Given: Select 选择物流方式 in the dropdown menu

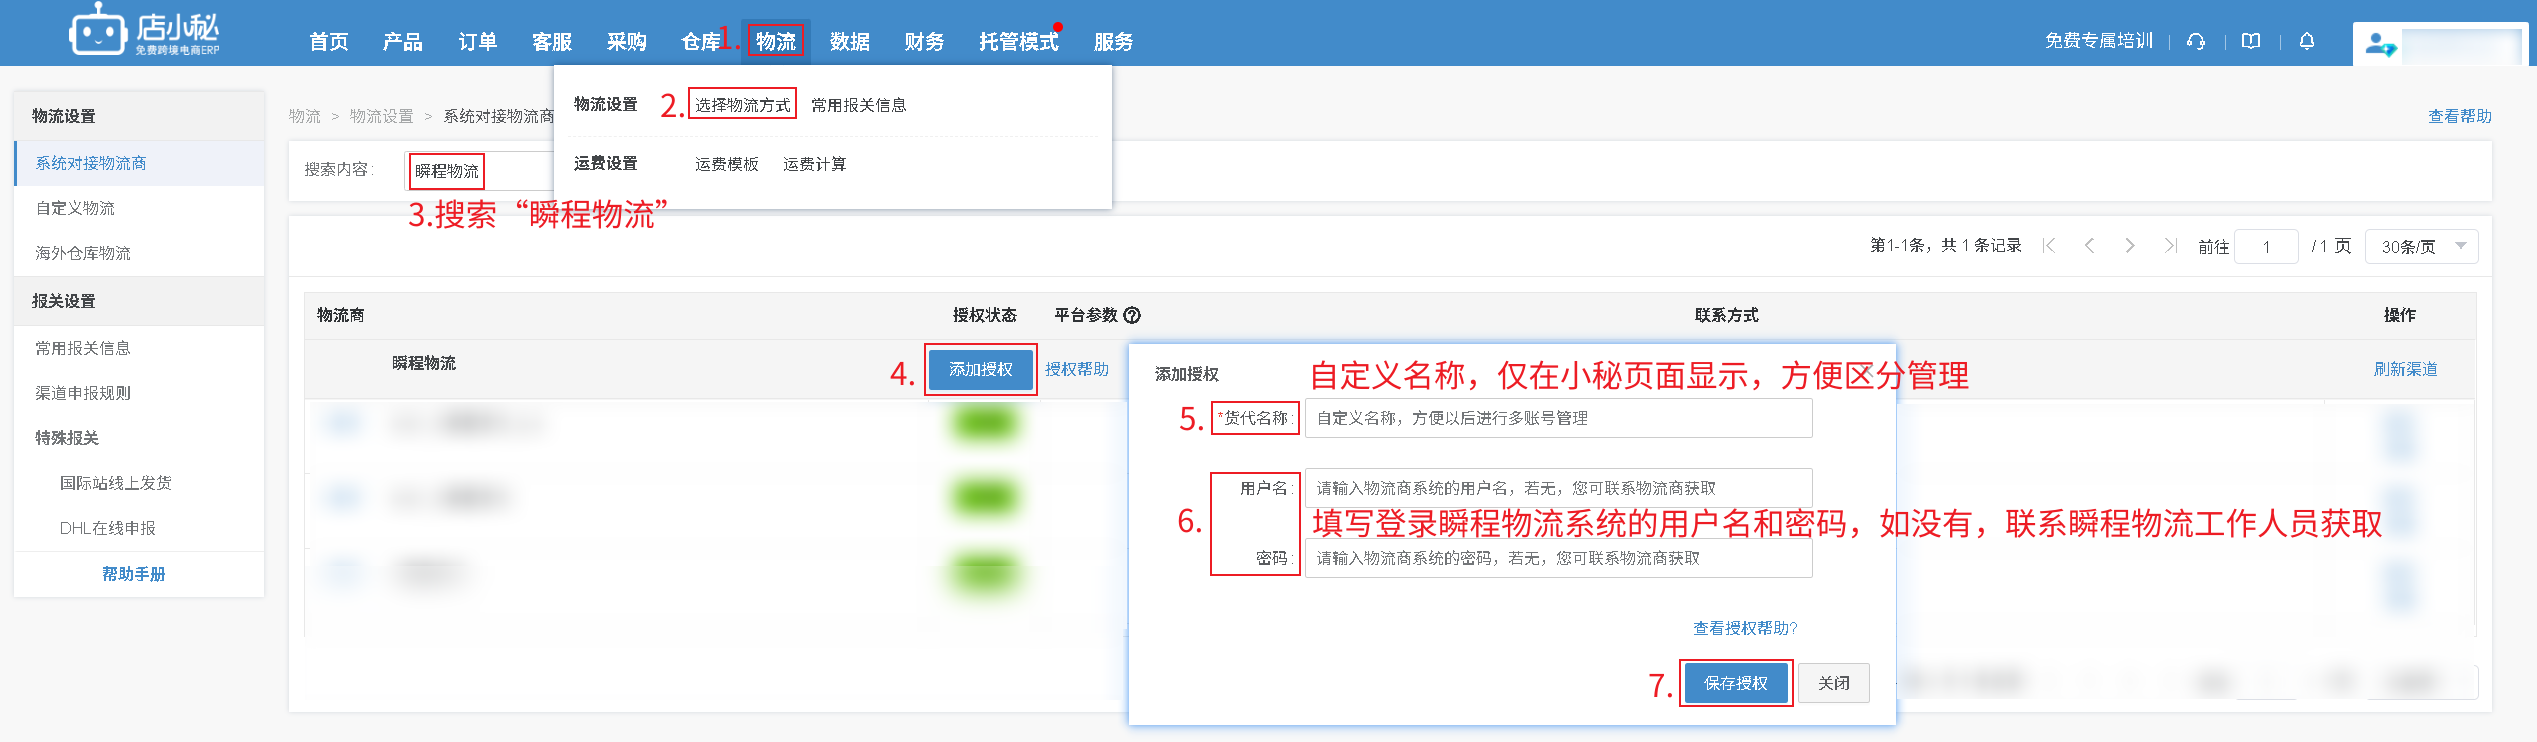Looking at the screenshot, I should click(742, 105).
